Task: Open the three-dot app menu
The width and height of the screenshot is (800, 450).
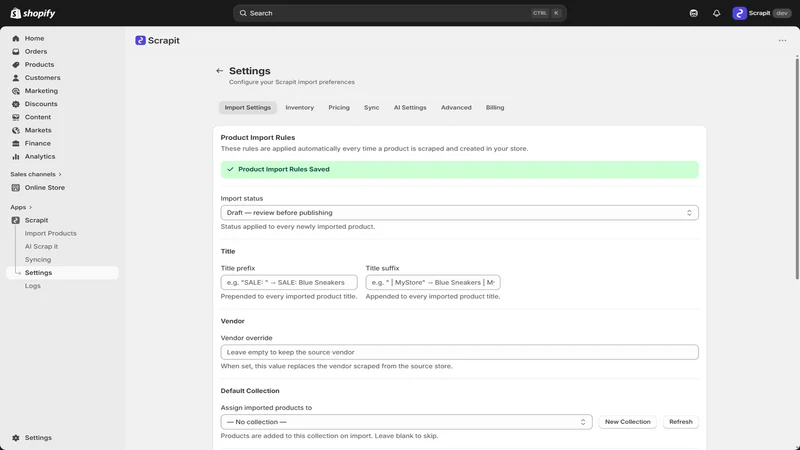Action: [782, 40]
